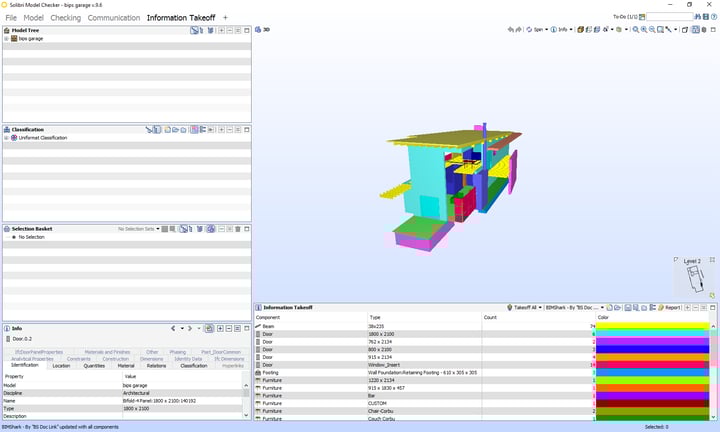Toggle Selection Basket select-from-3D icon
This screenshot has width=720, height=432.
pyautogui.click(x=183, y=229)
